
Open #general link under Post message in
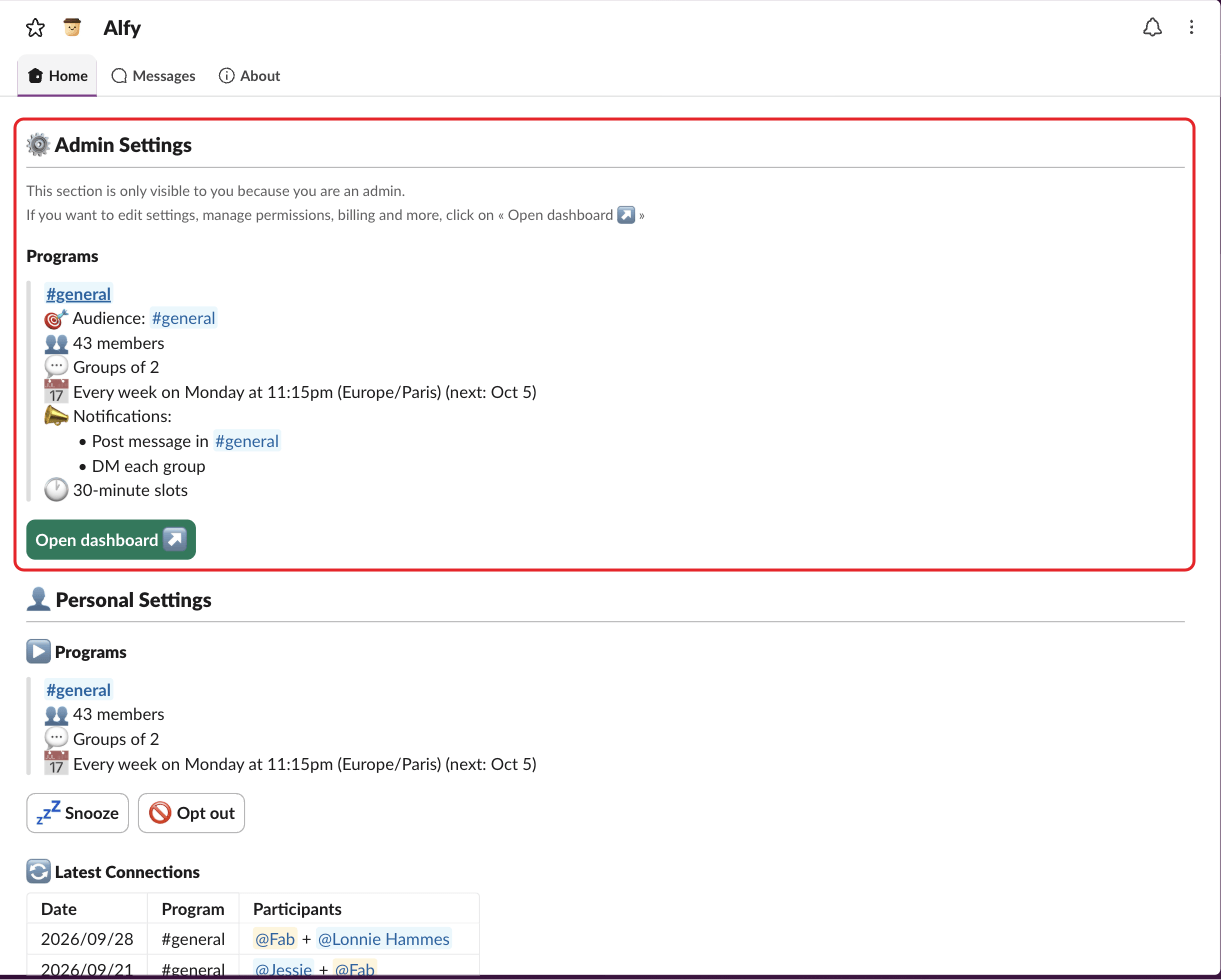click(x=247, y=441)
